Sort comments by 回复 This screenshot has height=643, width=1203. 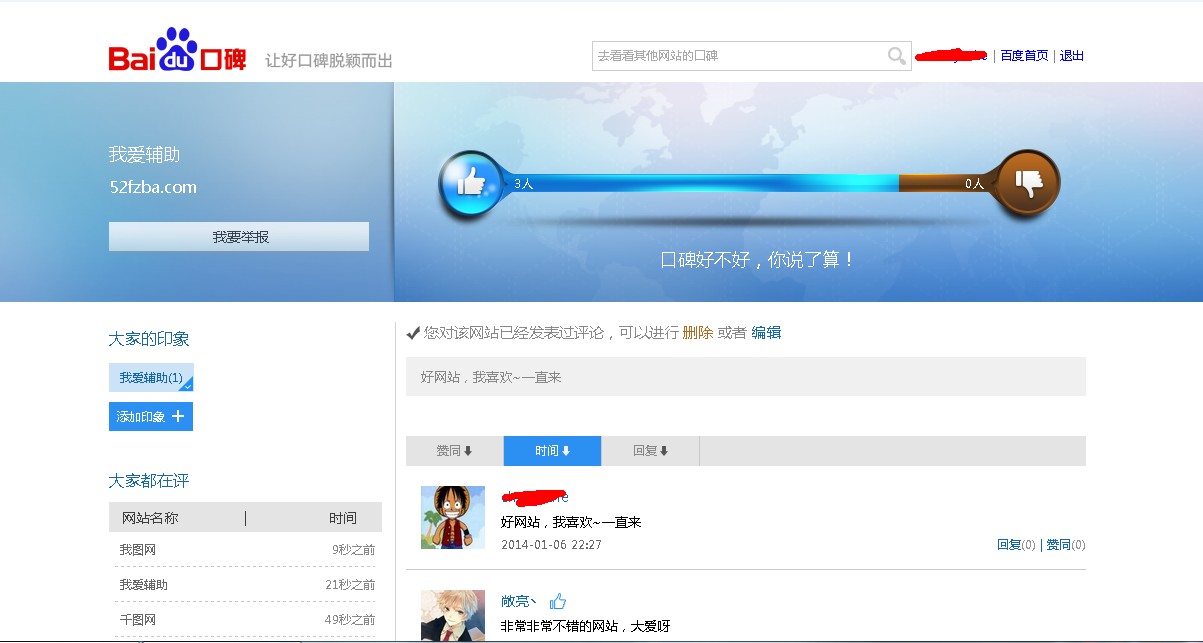[650, 451]
